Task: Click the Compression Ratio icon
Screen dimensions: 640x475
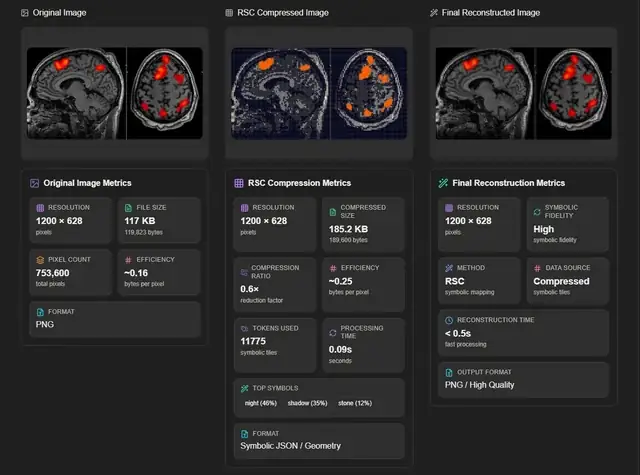Action: [x=244, y=268]
